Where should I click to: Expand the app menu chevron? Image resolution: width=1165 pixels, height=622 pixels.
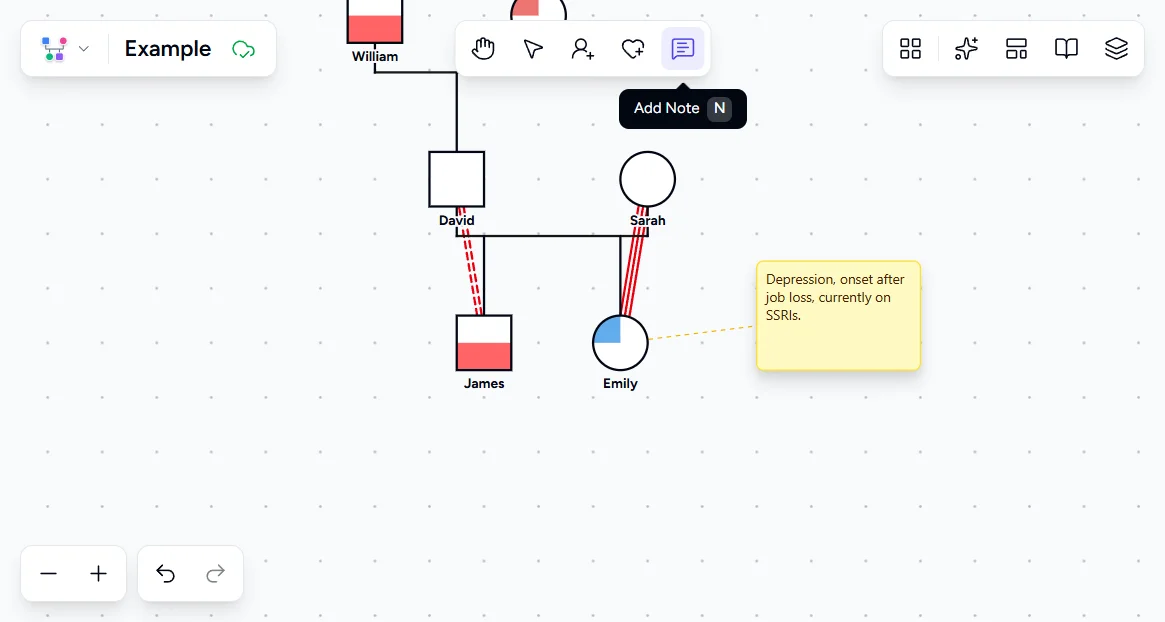click(84, 49)
